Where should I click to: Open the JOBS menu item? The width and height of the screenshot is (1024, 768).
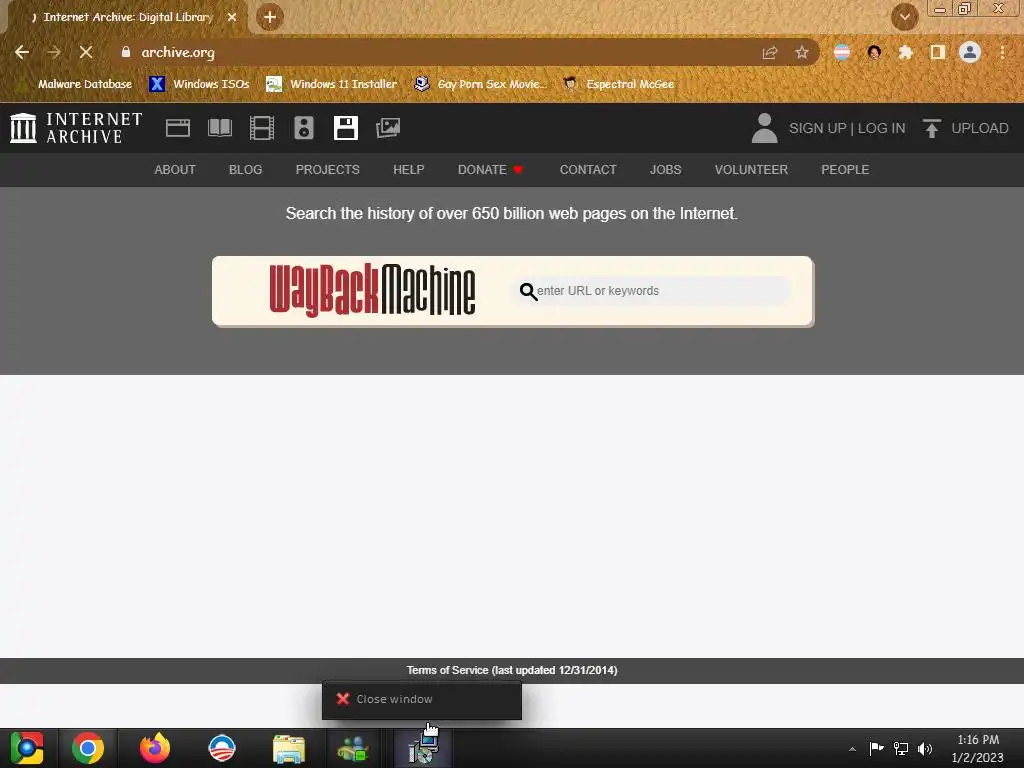click(x=665, y=170)
